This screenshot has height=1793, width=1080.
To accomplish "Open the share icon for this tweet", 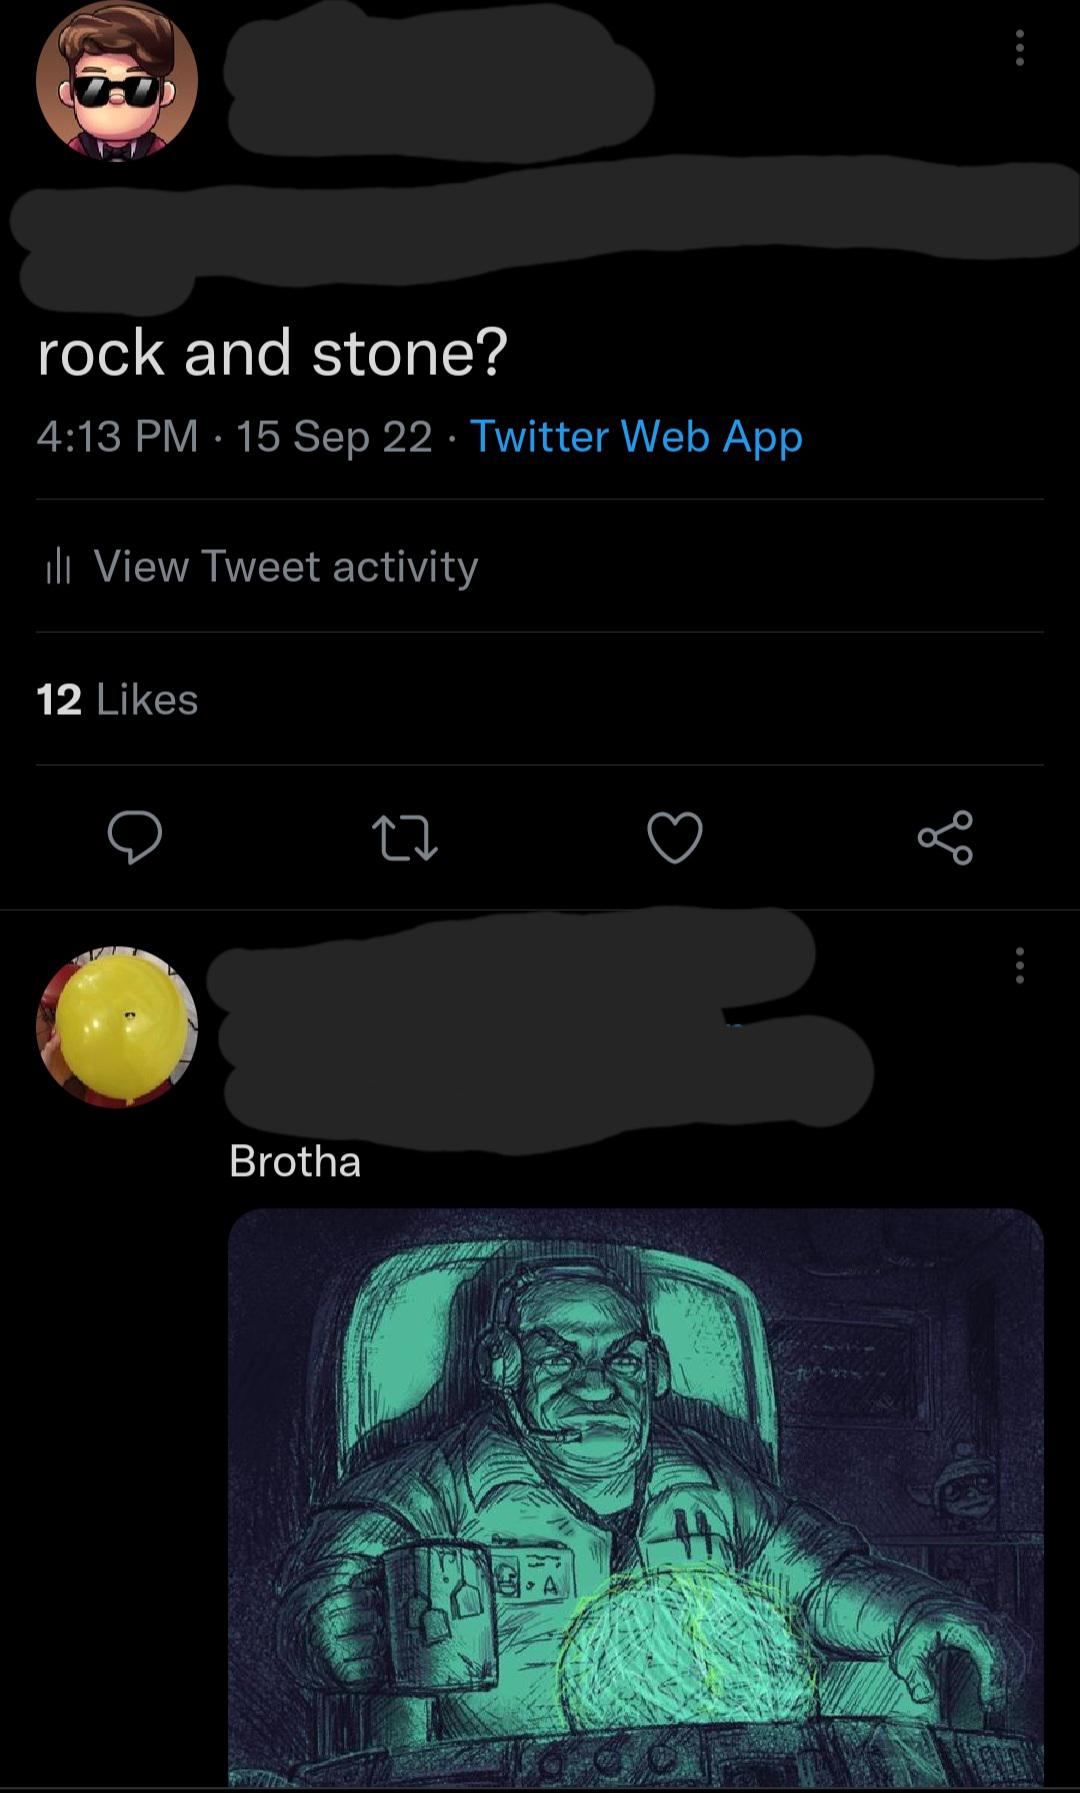I will 945,838.
